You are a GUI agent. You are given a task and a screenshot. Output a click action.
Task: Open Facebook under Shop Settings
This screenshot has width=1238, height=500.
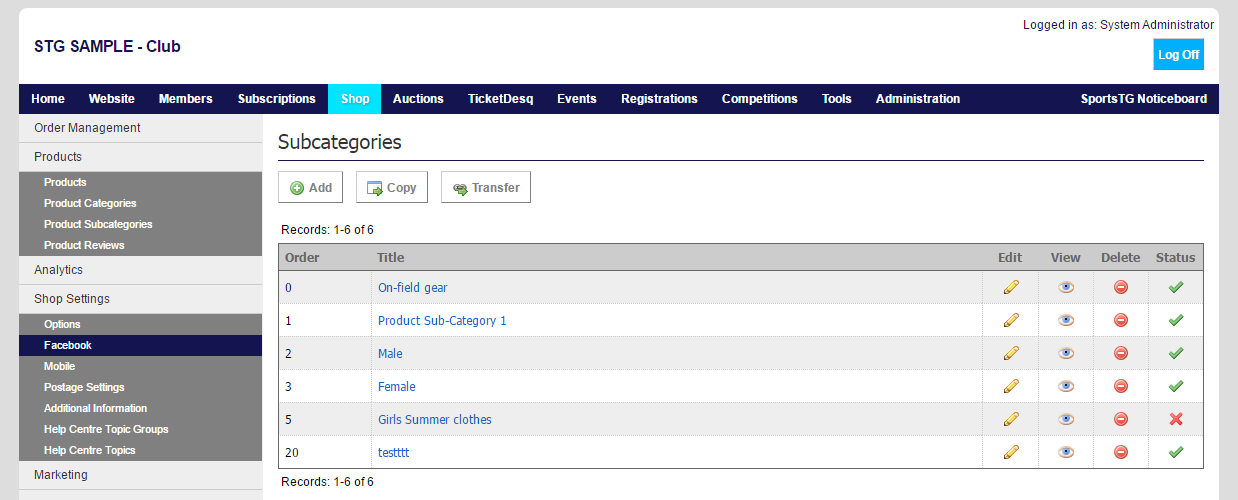click(140, 345)
